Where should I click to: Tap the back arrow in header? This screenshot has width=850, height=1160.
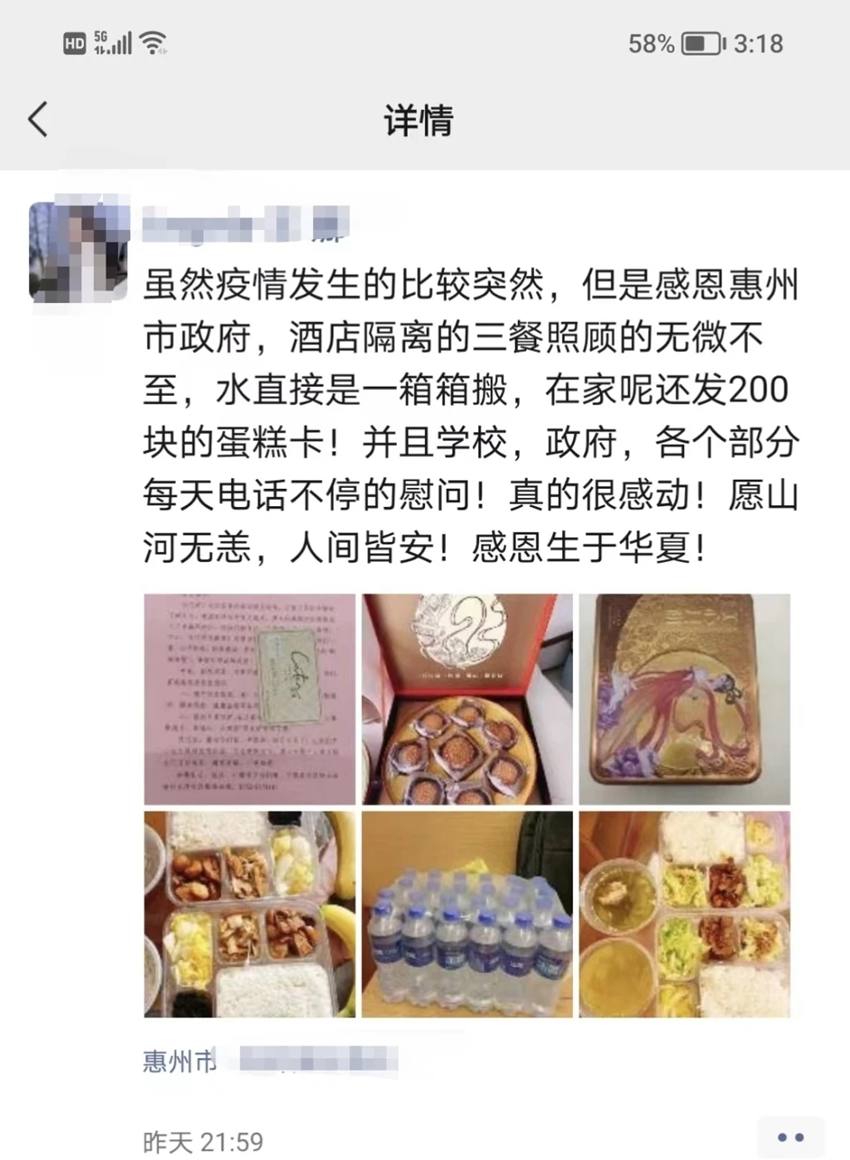[x=38, y=119]
